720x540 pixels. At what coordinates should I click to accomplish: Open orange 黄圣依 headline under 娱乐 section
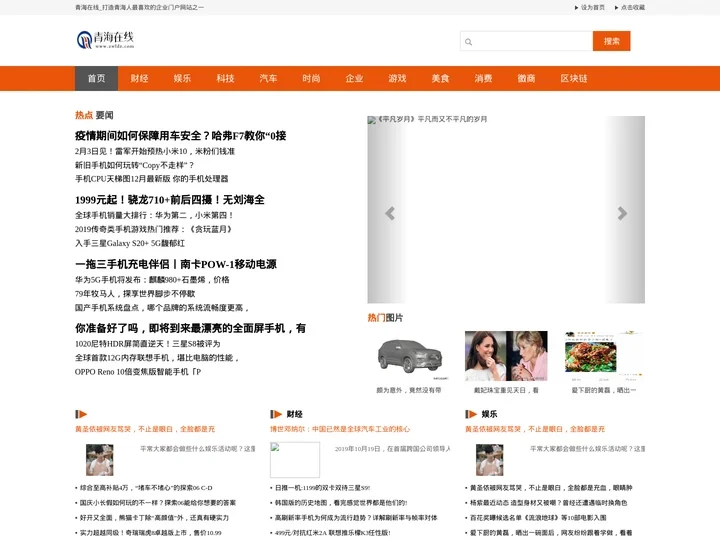[534, 429]
